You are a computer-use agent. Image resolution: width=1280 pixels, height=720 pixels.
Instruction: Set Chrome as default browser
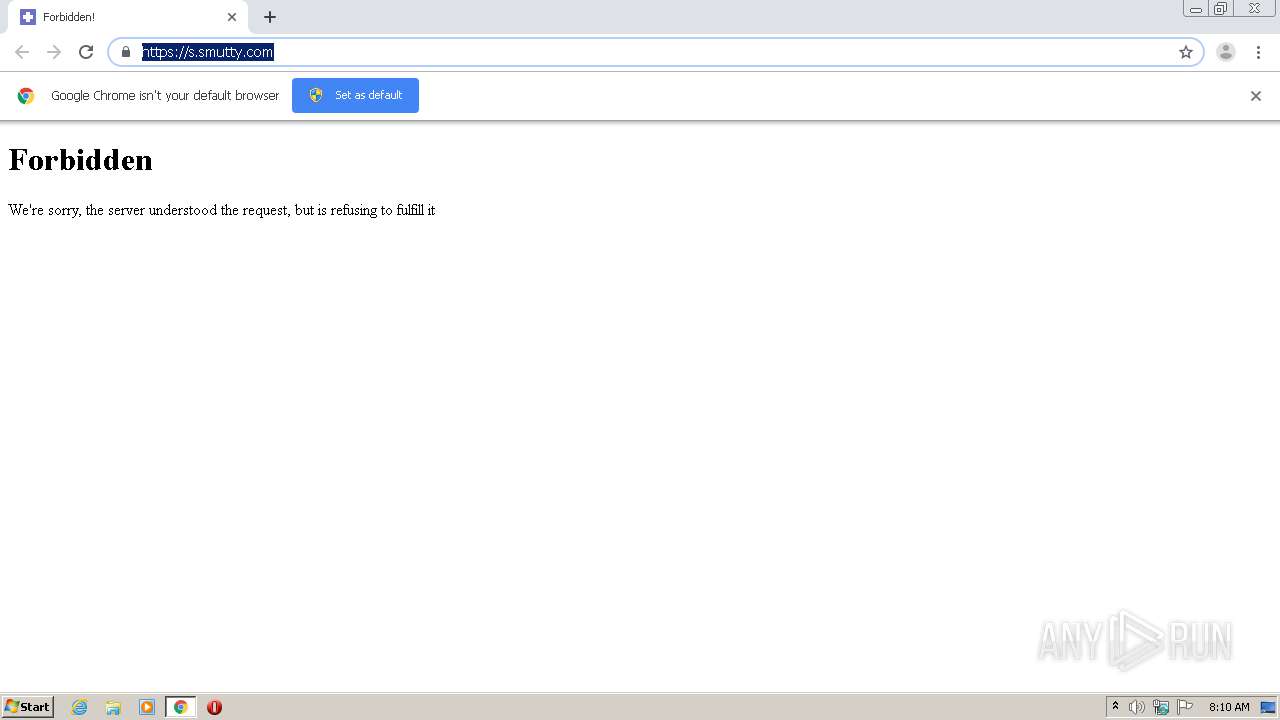tap(355, 95)
